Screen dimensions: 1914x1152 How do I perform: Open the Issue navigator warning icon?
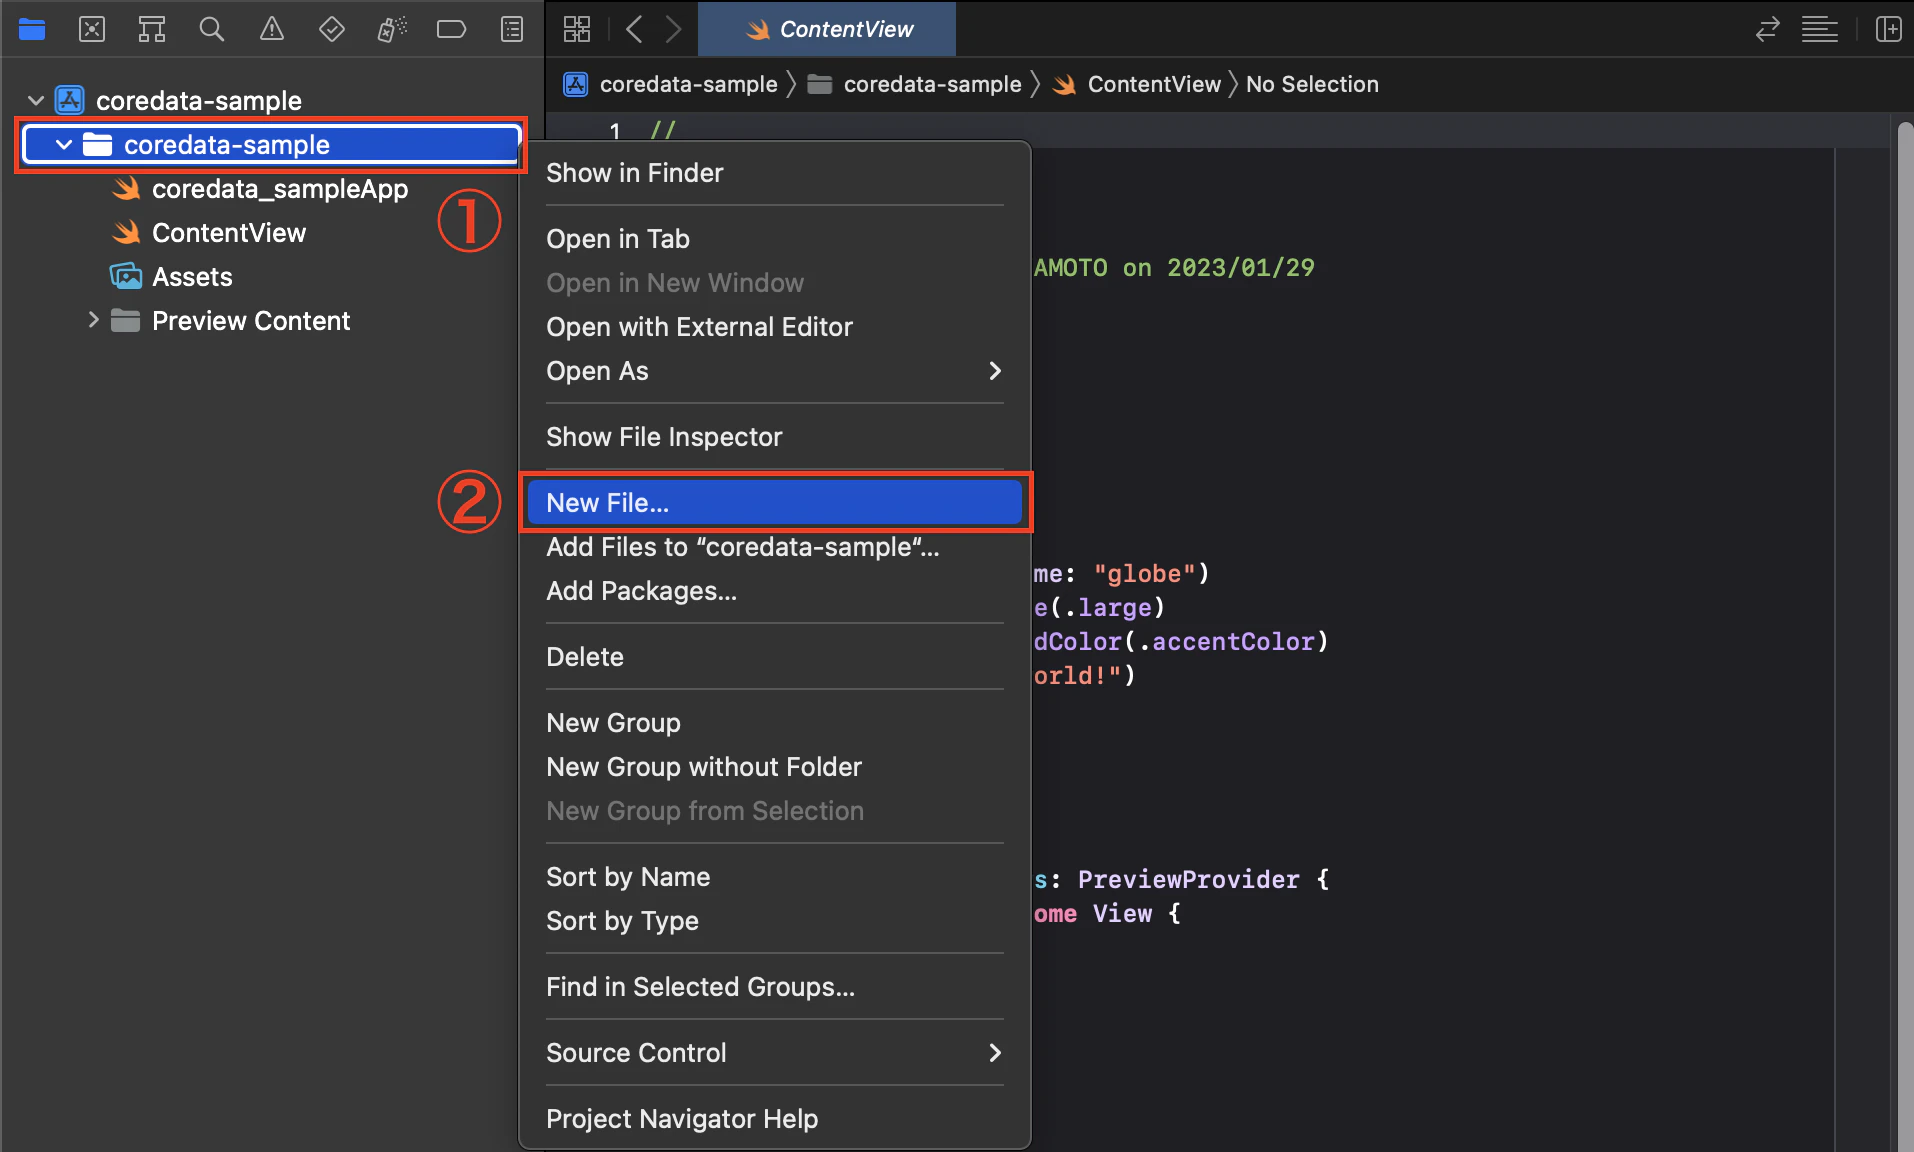click(x=271, y=29)
